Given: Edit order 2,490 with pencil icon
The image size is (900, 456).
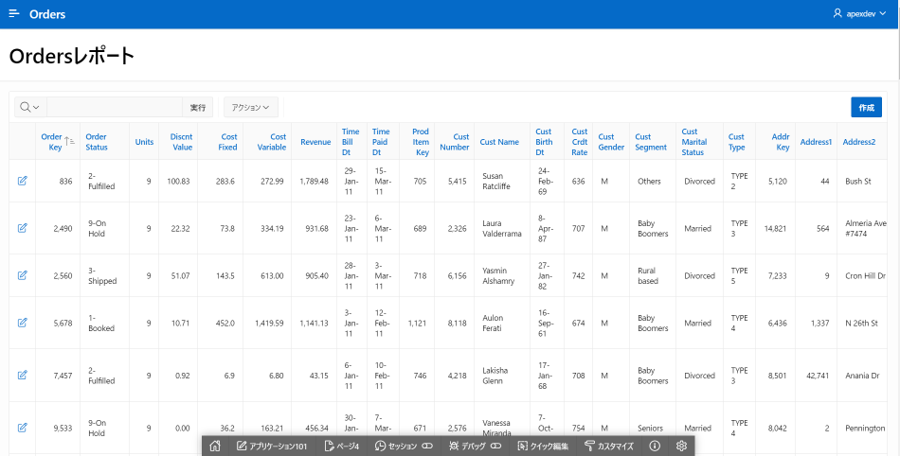Looking at the screenshot, I should pyautogui.click(x=22, y=228).
